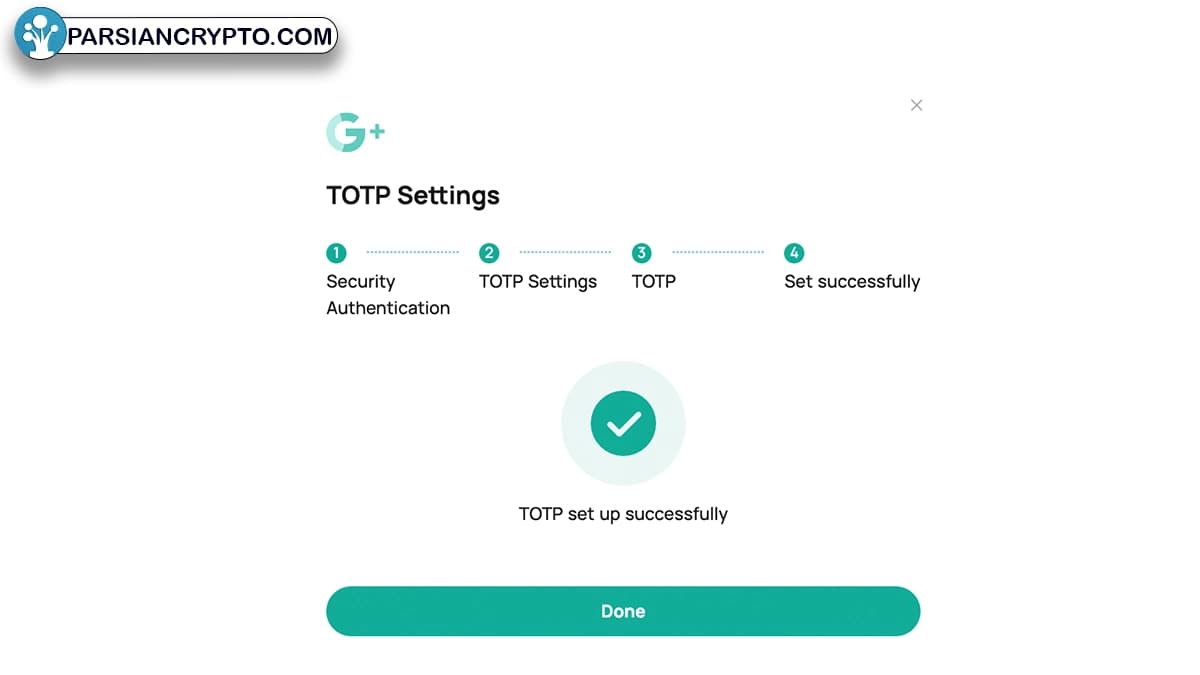Click the green G letter logo
This screenshot has width=1200, height=675.
(x=346, y=132)
